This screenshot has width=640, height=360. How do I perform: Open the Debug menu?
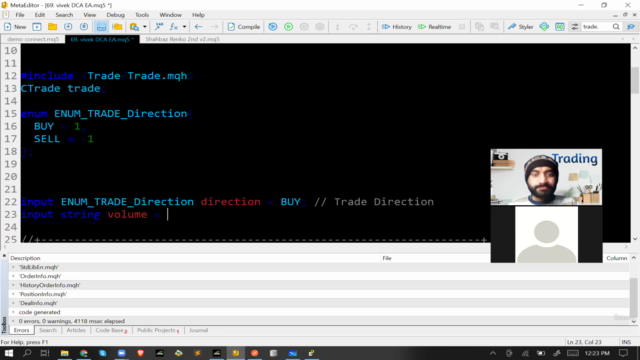pos(116,15)
